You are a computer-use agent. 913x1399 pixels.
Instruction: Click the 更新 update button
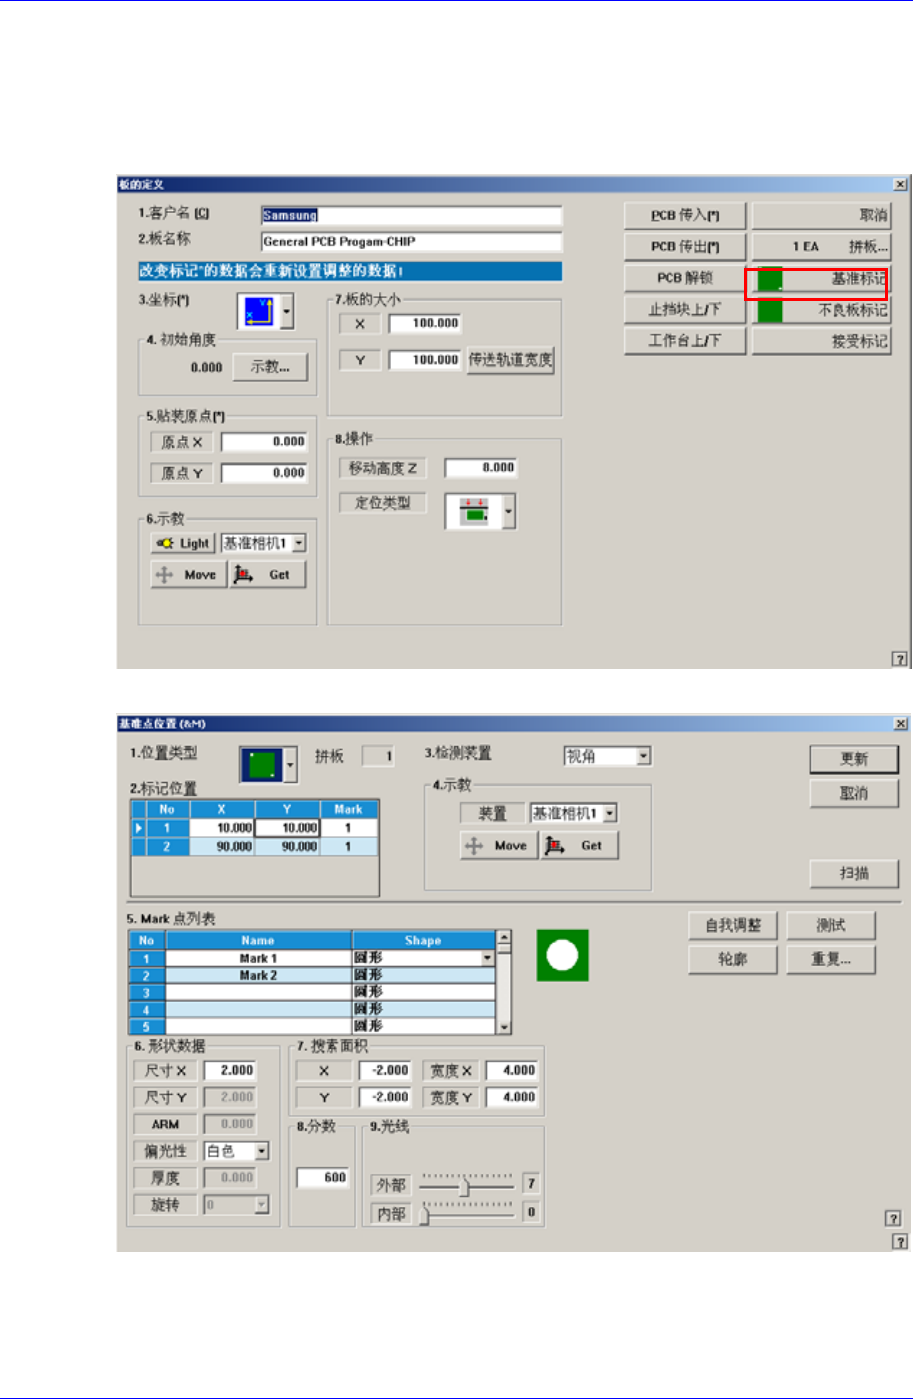[x=854, y=759]
